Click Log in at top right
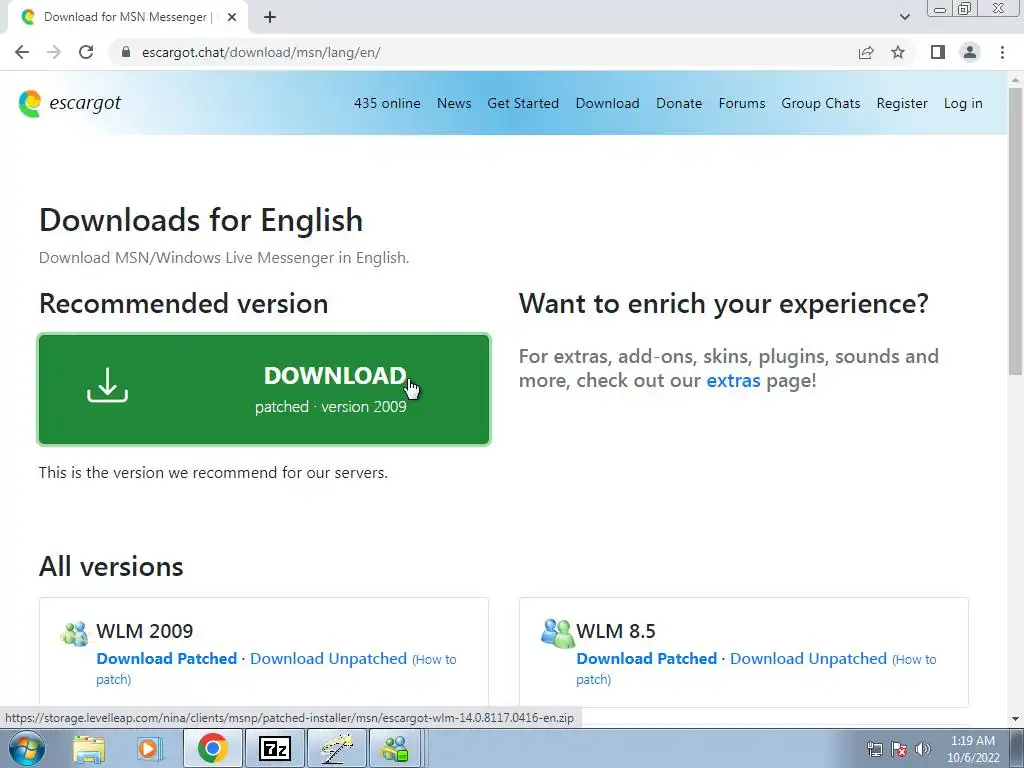 [x=963, y=103]
